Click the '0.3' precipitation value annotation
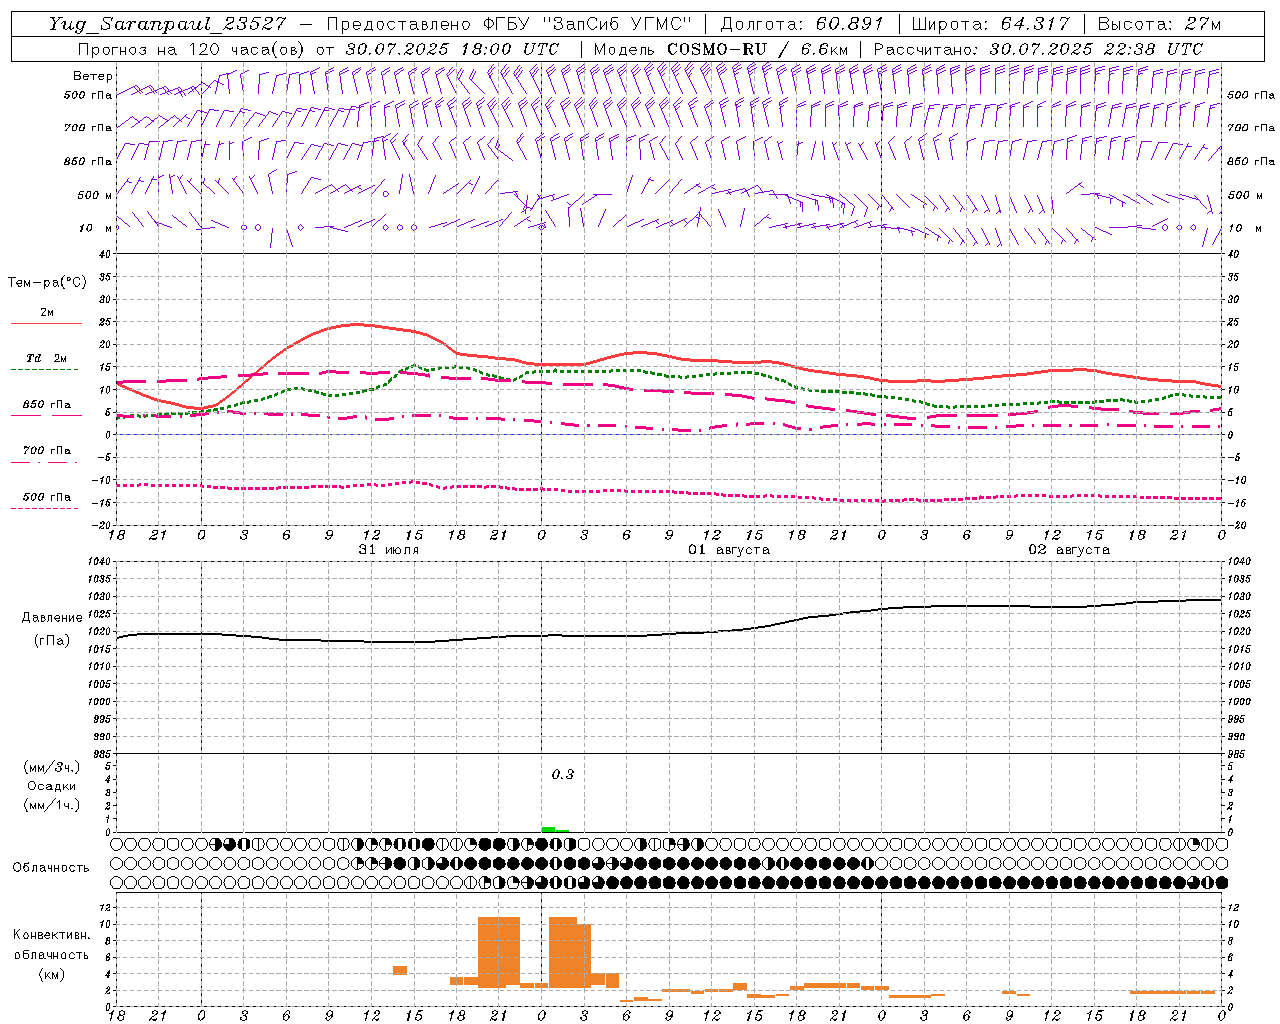 [x=563, y=775]
